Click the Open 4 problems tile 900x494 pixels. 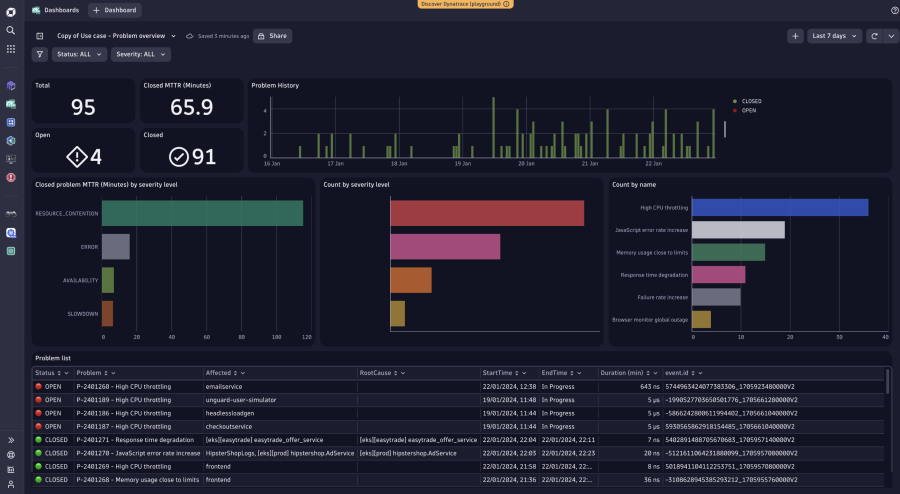(83, 150)
